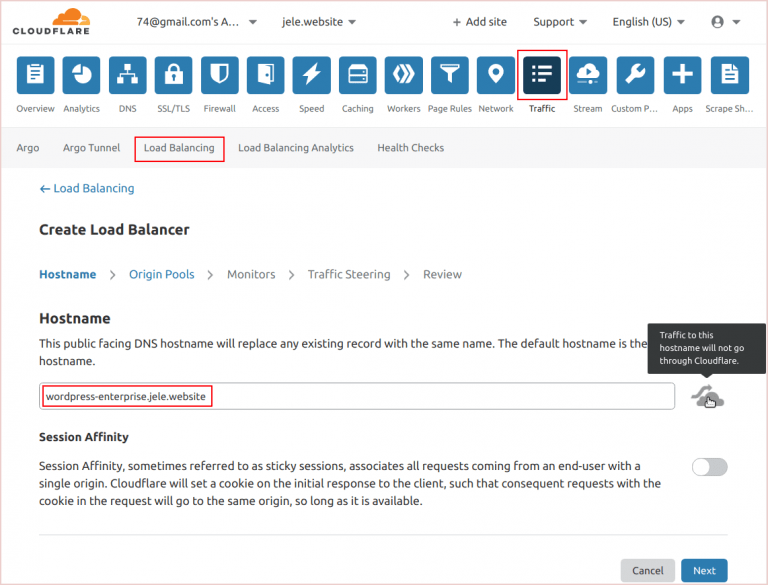The width and height of the screenshot is (768, 585).
Task: Open the jele.website site dropdown
Action: tap(318, 22)
